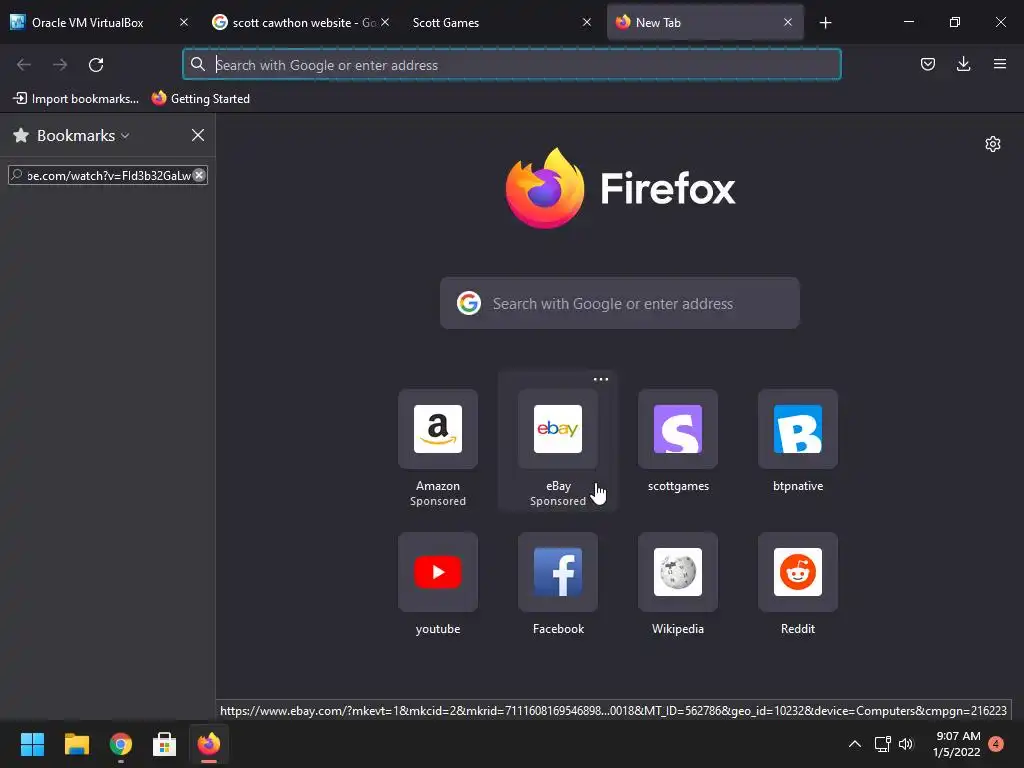Screen dimensions: 1024x768
Task: Open the btpnative shortcut tile
Action: click(x=797, y=429)
